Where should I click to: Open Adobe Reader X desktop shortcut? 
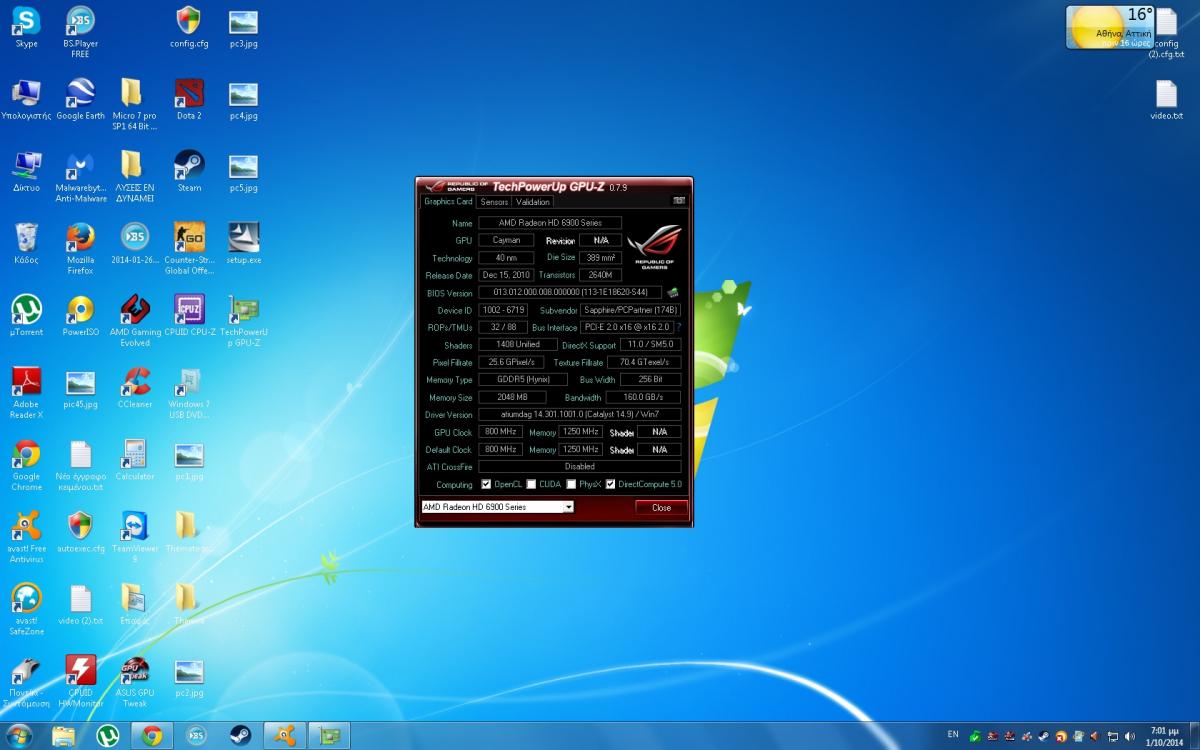coord(26,393)
